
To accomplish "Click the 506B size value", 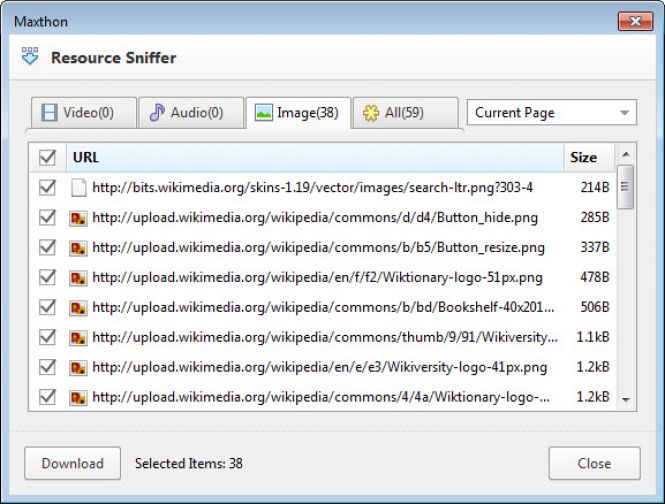I will point(595,308).
